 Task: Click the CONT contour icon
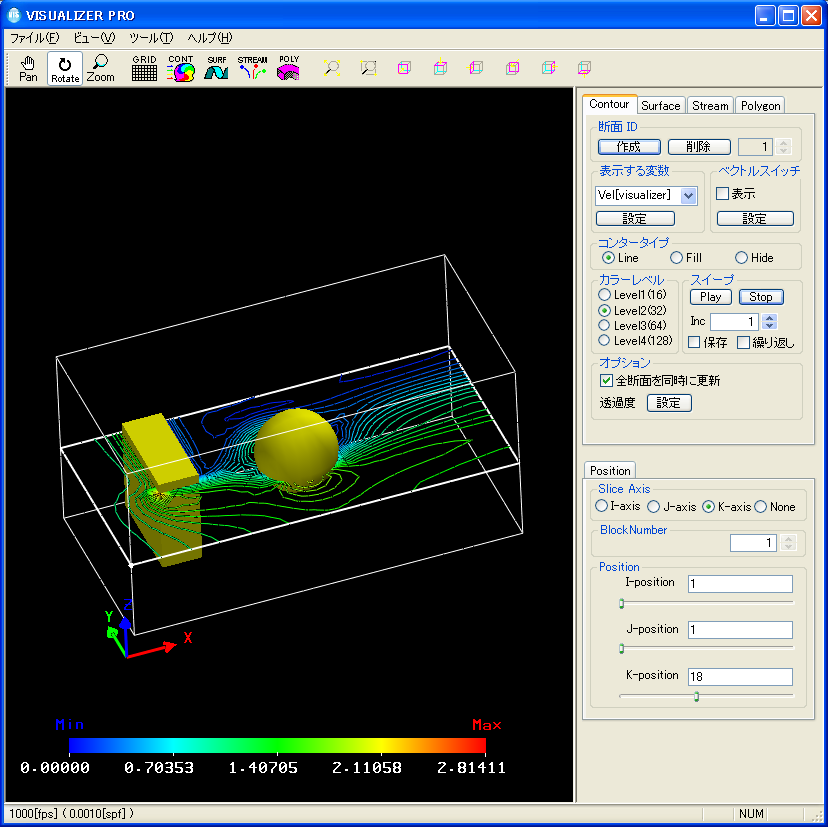(x=181, y=68)
